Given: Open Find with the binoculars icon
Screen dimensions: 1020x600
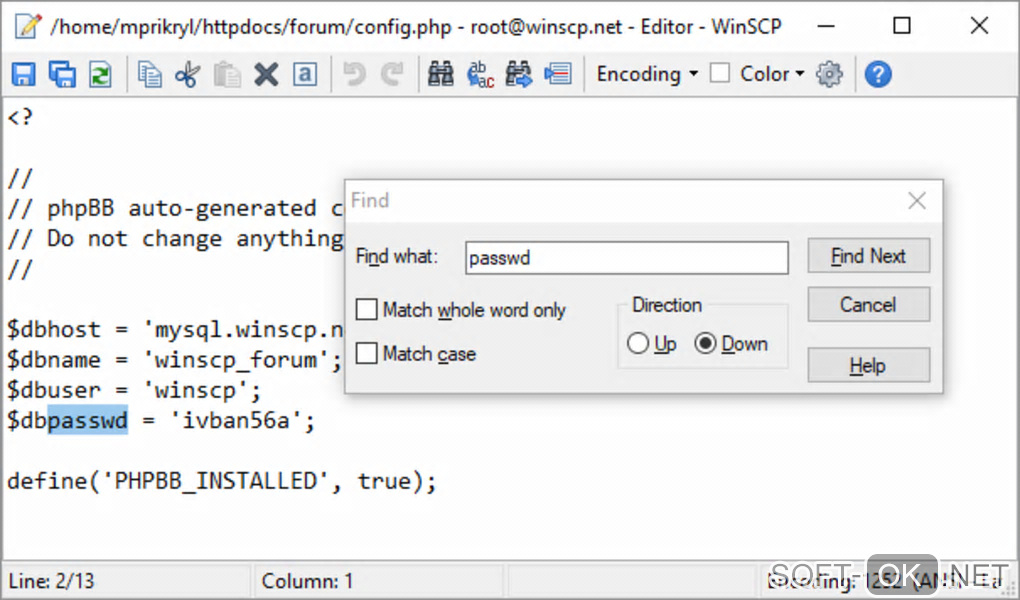Looking at the screenshot, I should pos(440,74).
